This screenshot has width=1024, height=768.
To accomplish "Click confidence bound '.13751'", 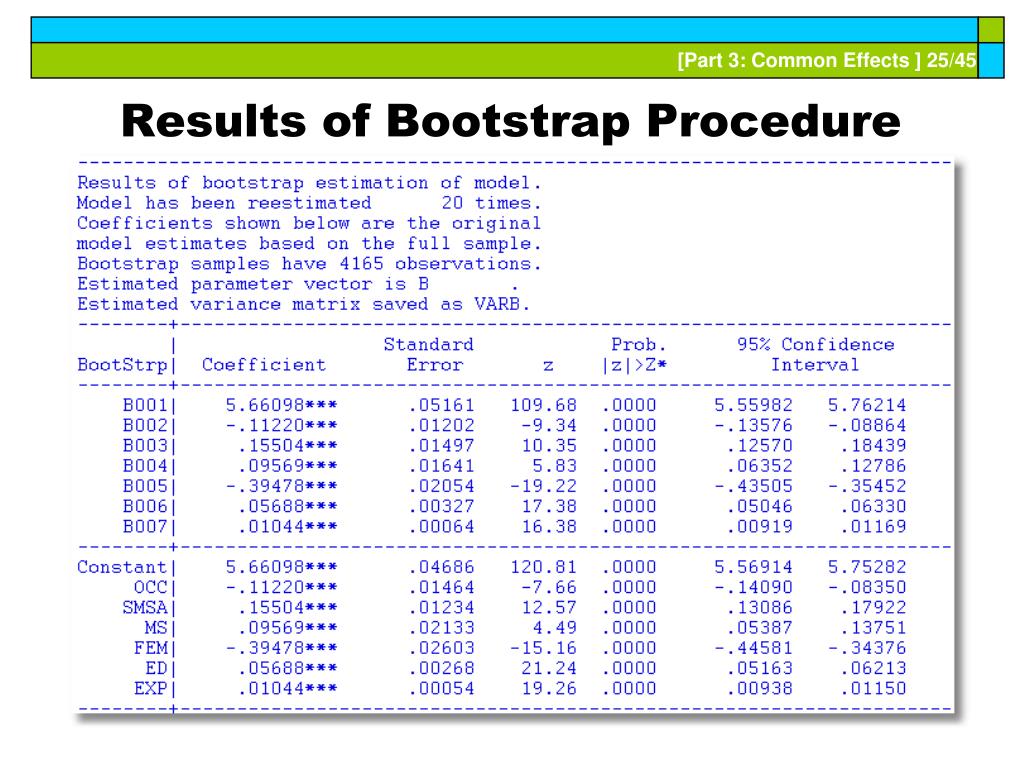I will click(x=873, y=628).
